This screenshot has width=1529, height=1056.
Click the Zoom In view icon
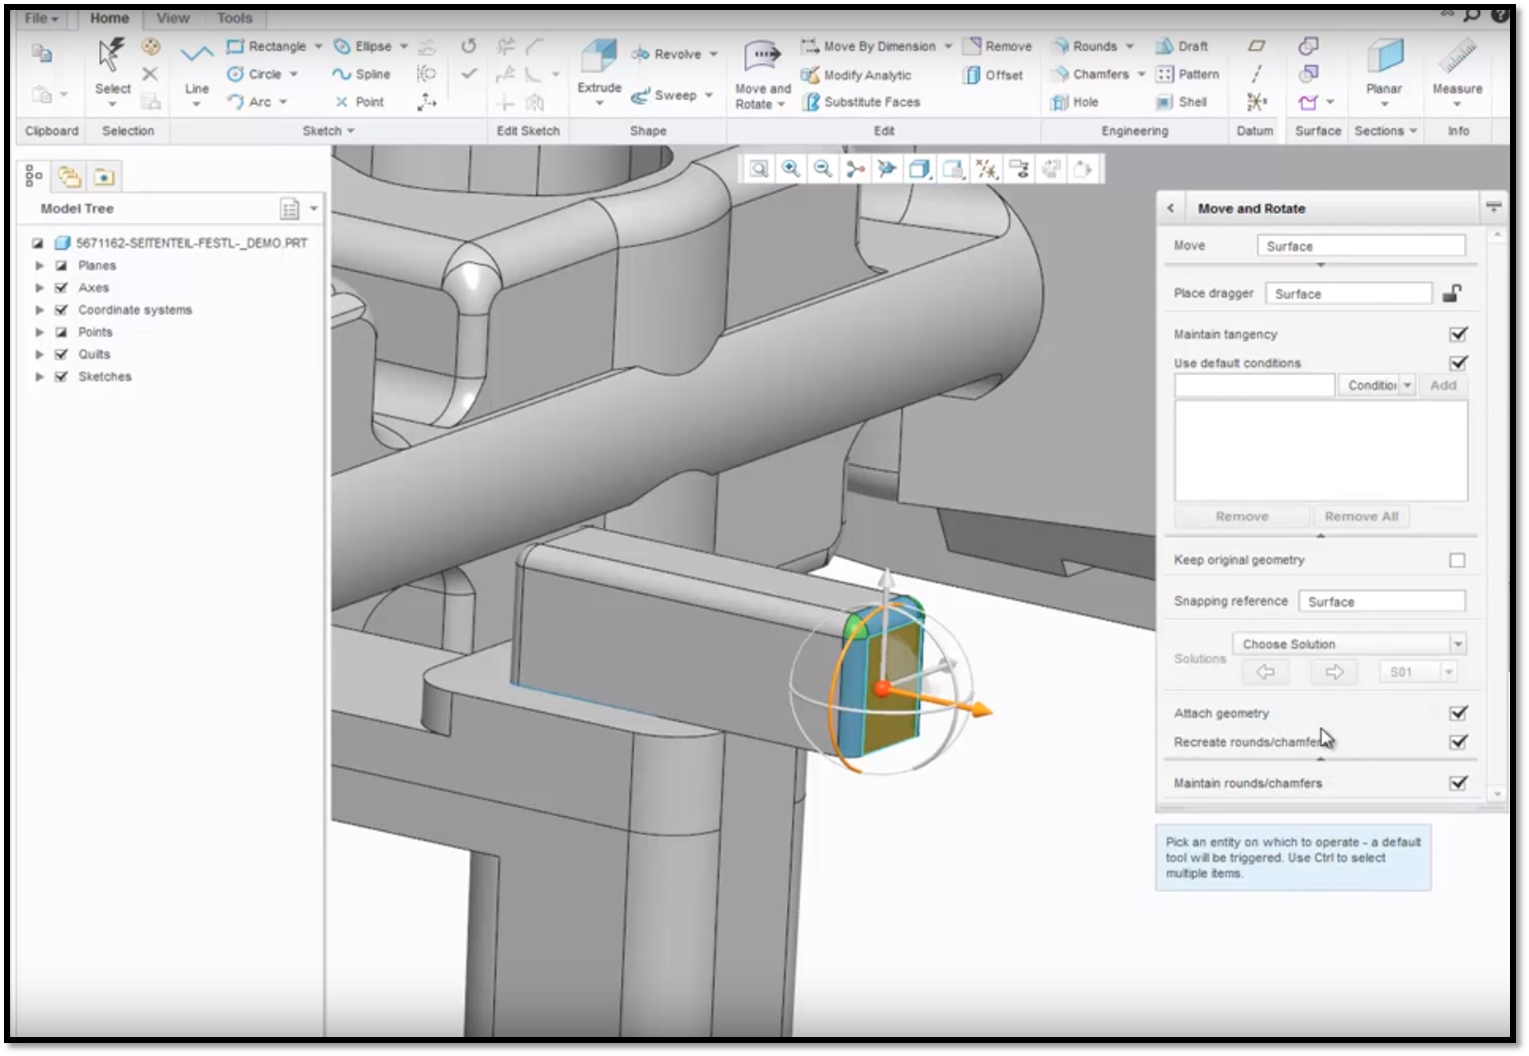click(791, 169)
